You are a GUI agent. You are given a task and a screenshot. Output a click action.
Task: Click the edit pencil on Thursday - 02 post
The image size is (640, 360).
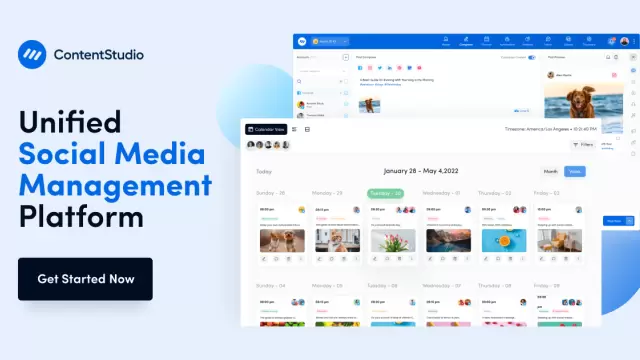[x=486, y=259]
